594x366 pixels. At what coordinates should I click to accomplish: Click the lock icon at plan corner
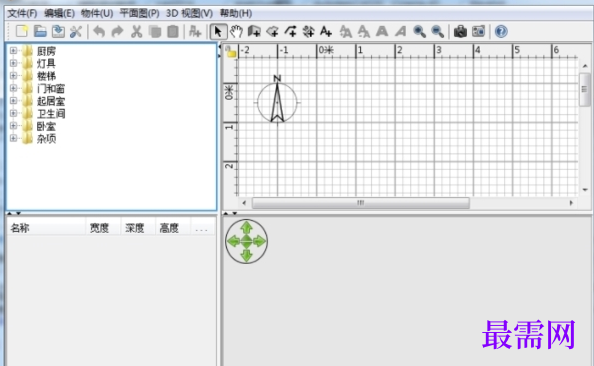(x=230, y=52)
